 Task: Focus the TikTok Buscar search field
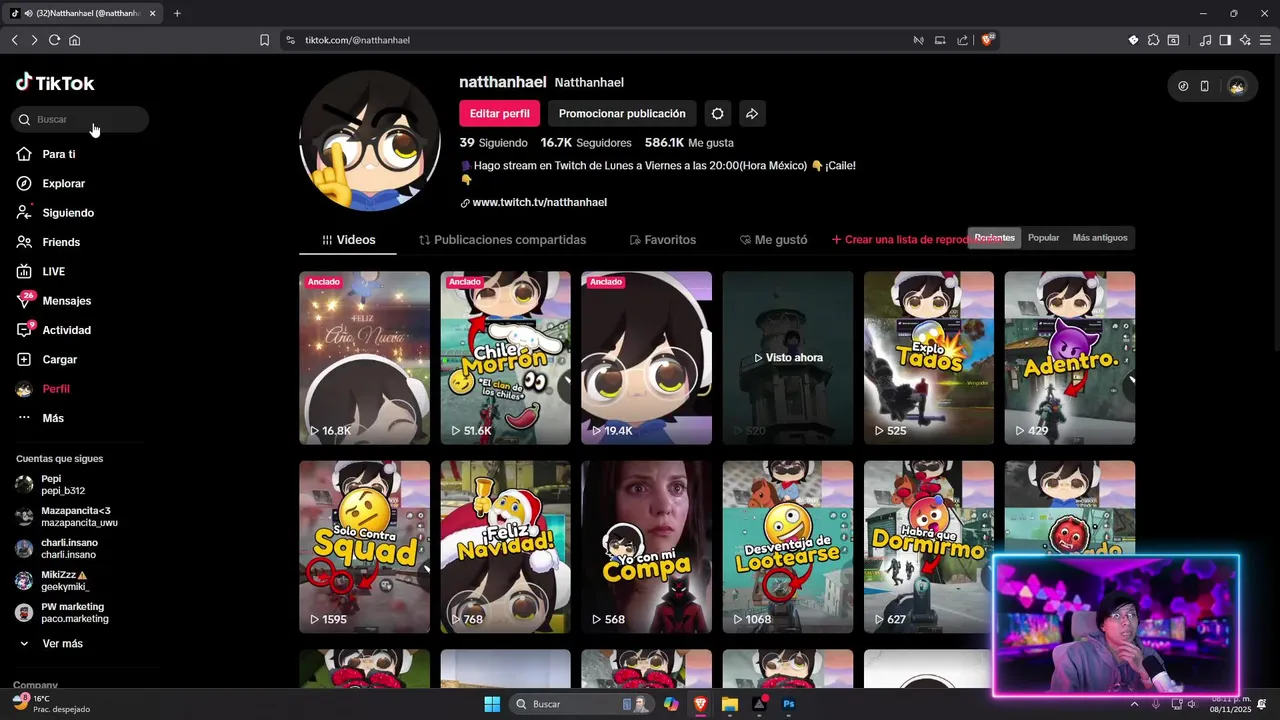[80, 119]
